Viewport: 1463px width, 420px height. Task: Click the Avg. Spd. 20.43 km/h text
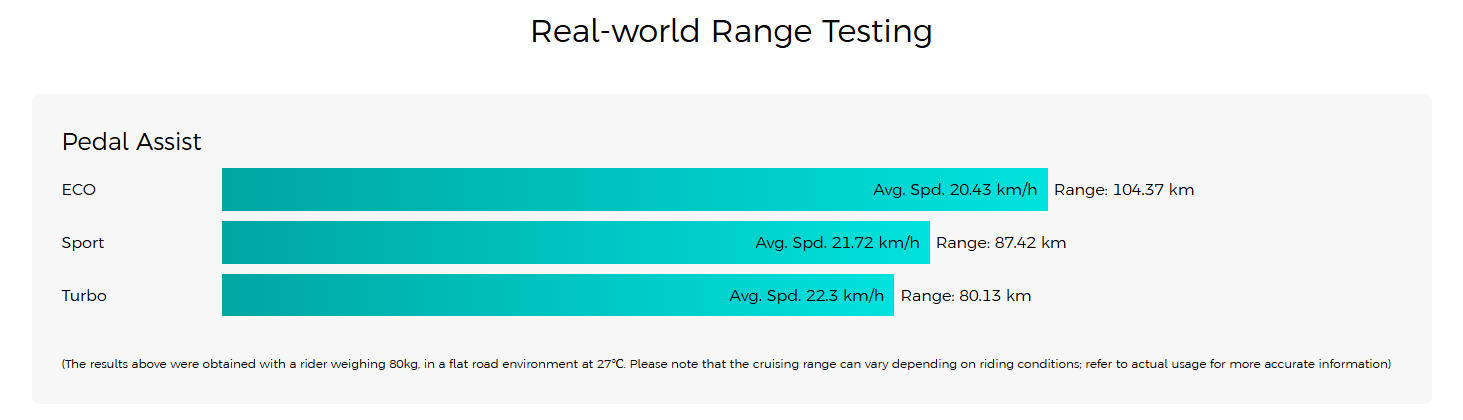pyautogui.click(x=955, y=190)
